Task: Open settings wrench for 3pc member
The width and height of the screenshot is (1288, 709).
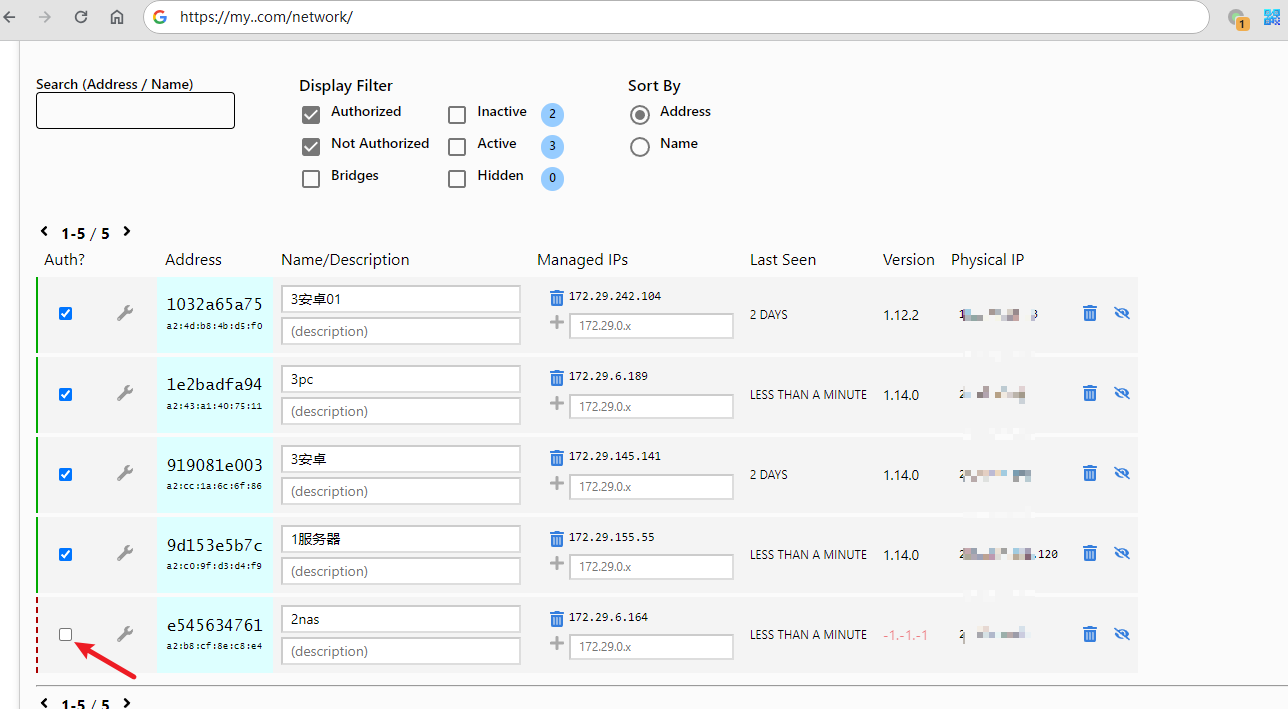Action: (x=125, y=394)
